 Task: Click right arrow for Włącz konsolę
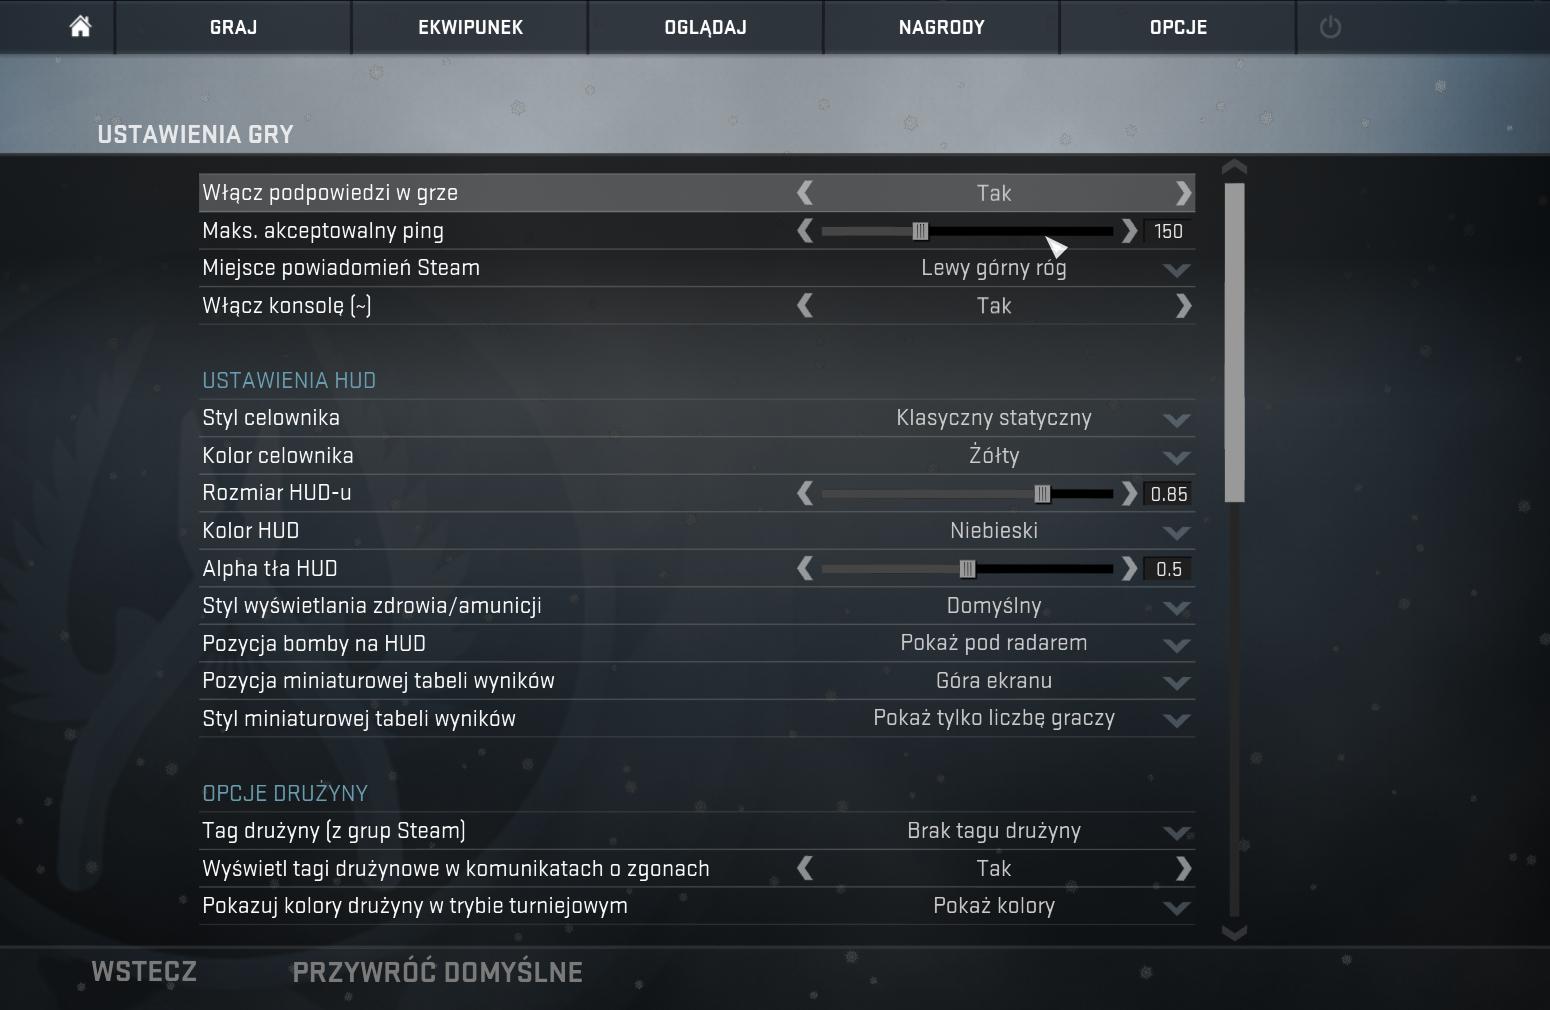click(1183, 306)
